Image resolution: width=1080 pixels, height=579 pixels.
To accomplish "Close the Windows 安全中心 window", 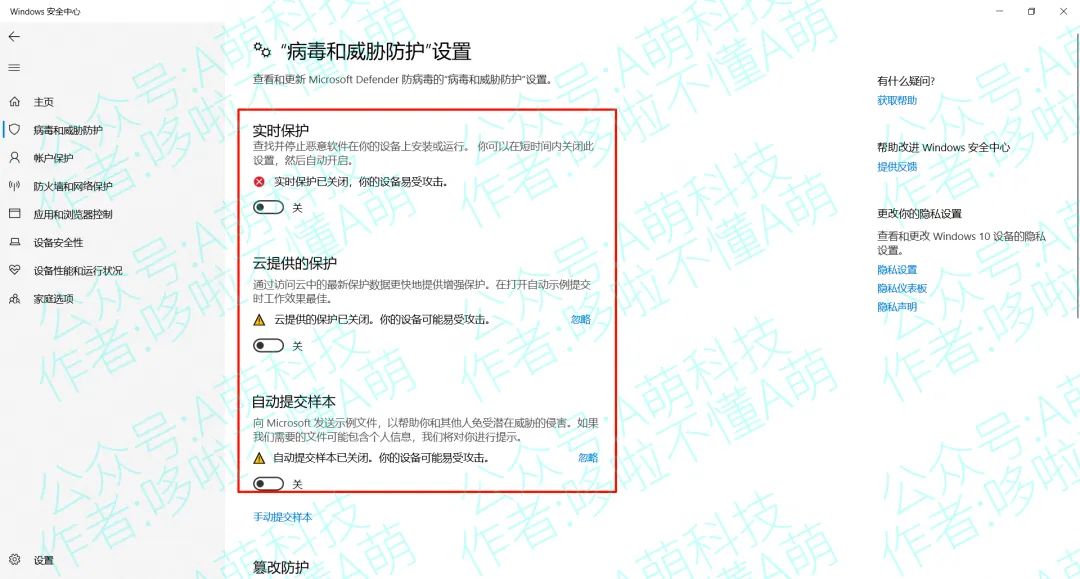I will point(1063,11).
